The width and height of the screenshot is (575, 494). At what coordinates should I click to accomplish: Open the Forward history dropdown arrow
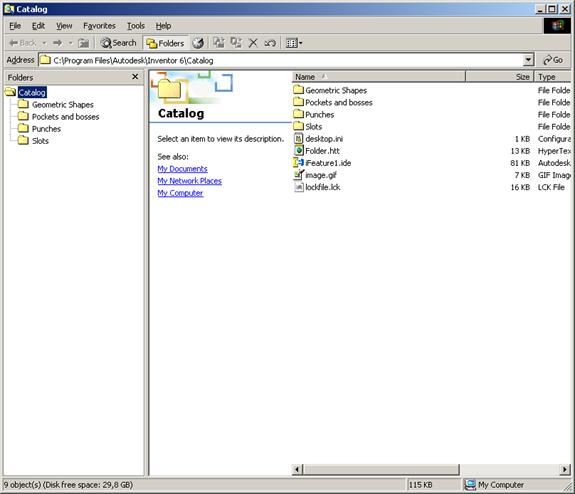(x=70, y=43)
